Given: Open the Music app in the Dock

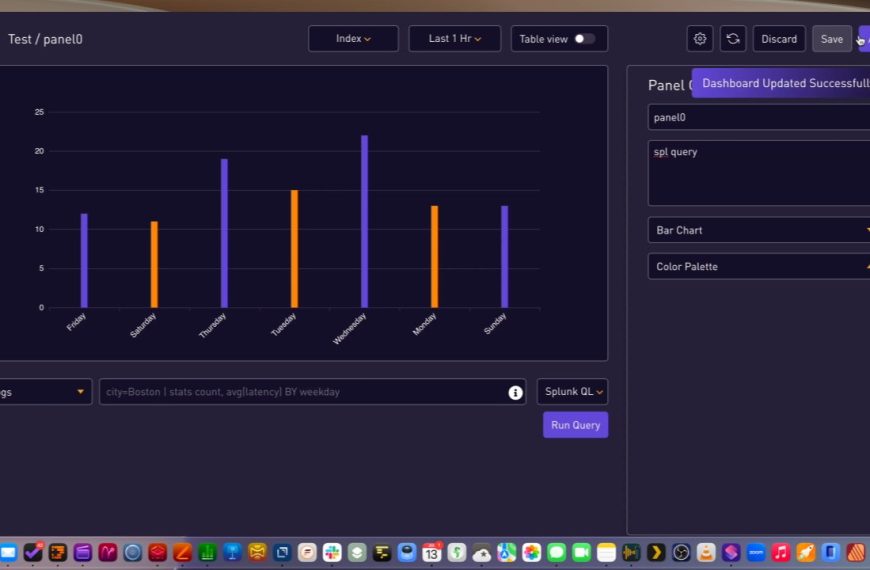Looking at the screenshot, I should point(781,552).
